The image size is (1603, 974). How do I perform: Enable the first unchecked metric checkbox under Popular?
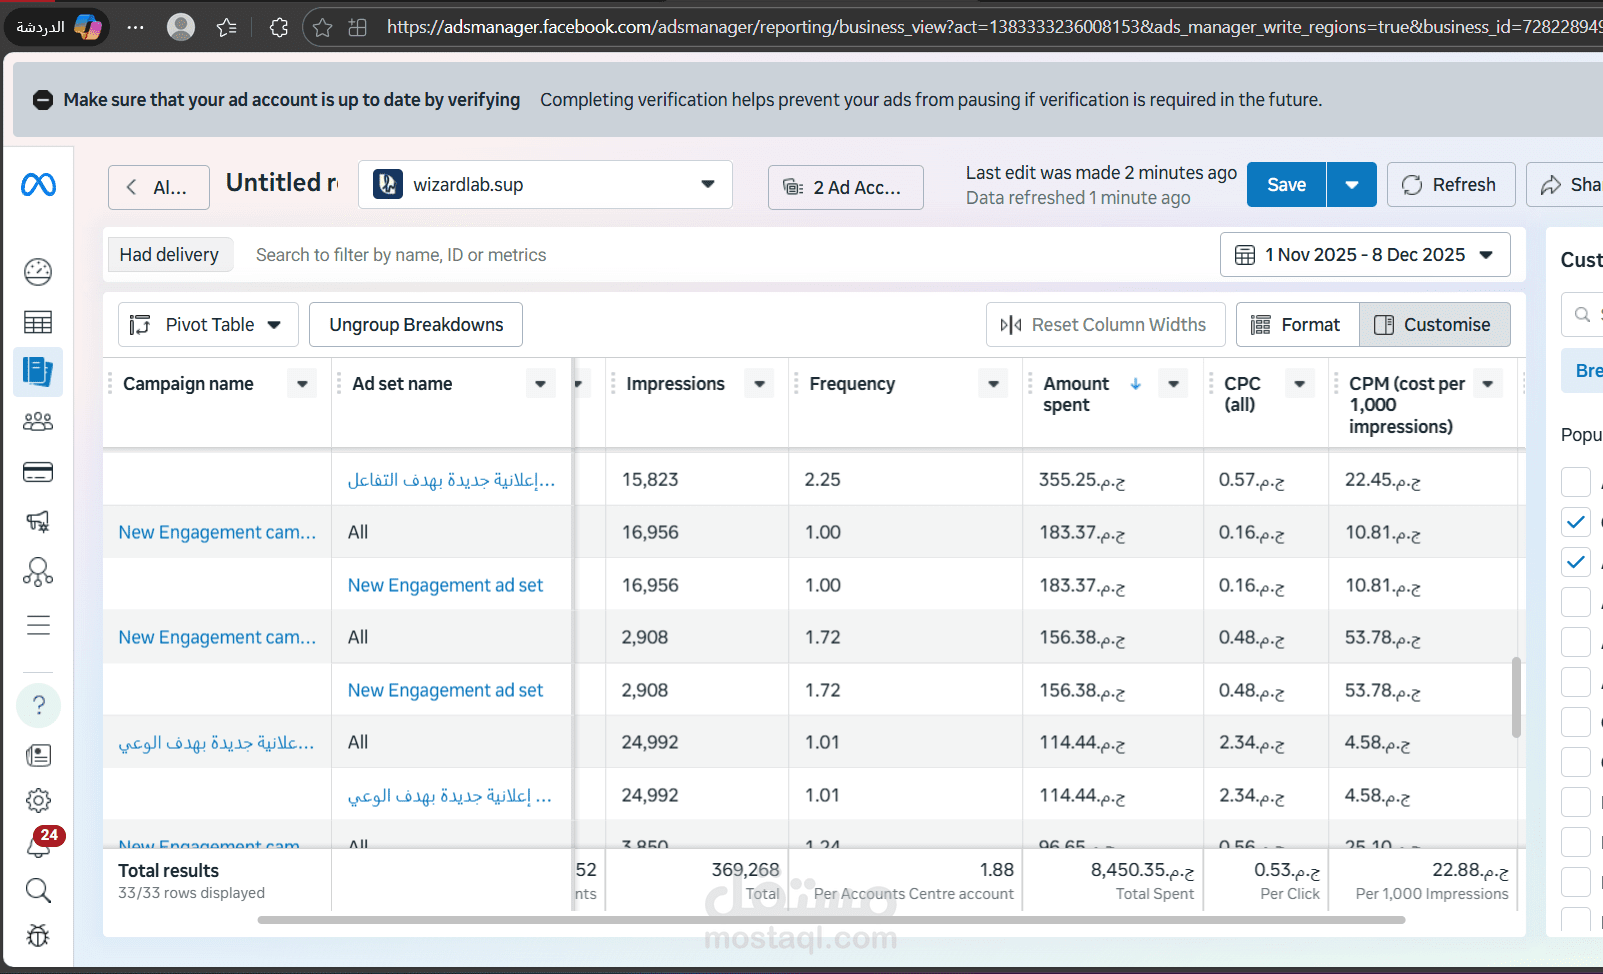(1576, 481)
